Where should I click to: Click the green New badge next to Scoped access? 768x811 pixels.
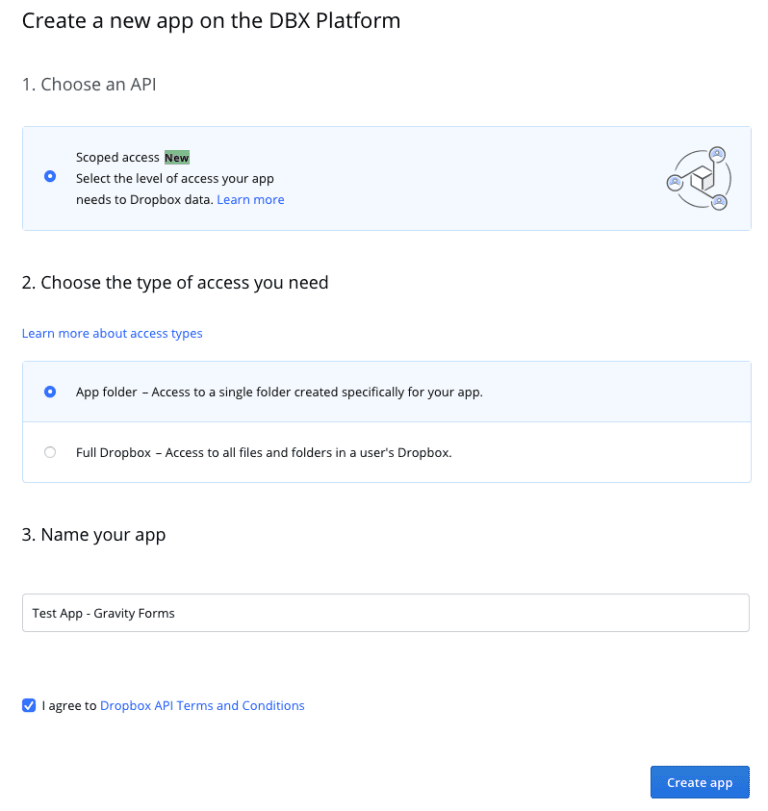pos(178,157)
